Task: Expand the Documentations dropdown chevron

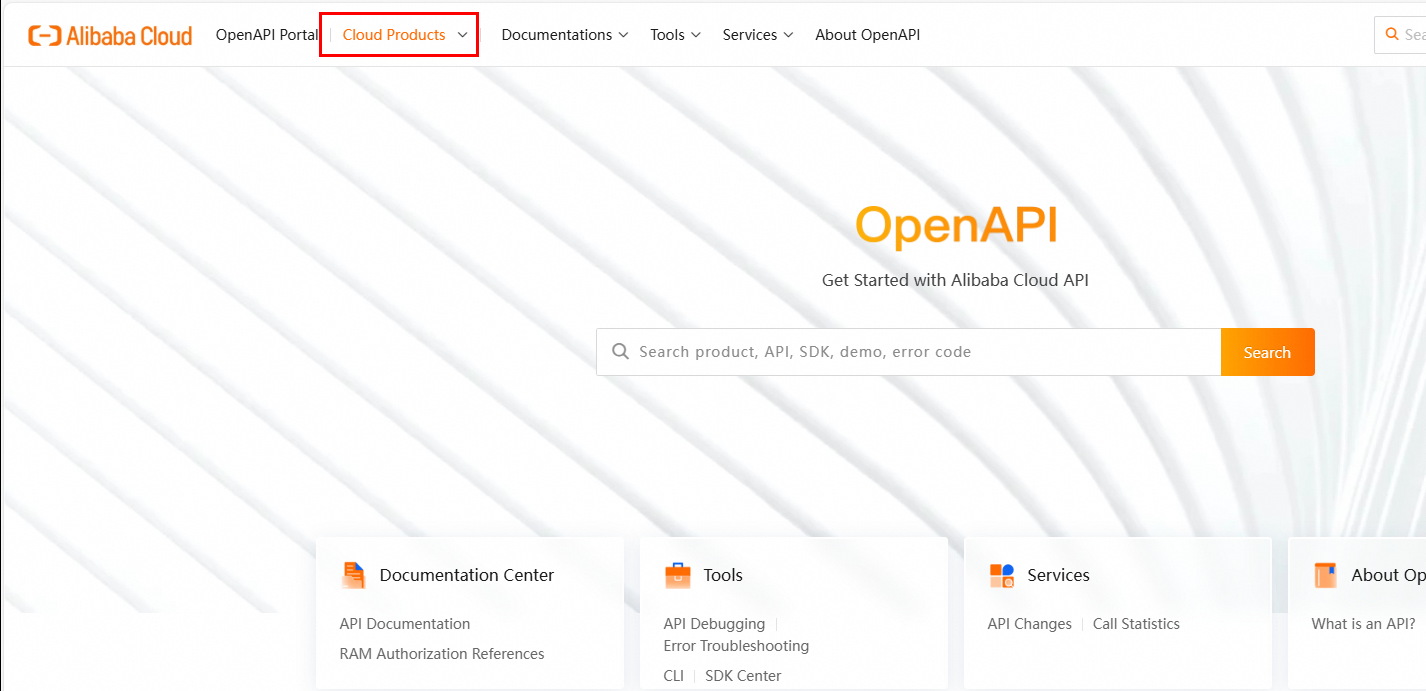Action: coord(623,35)
